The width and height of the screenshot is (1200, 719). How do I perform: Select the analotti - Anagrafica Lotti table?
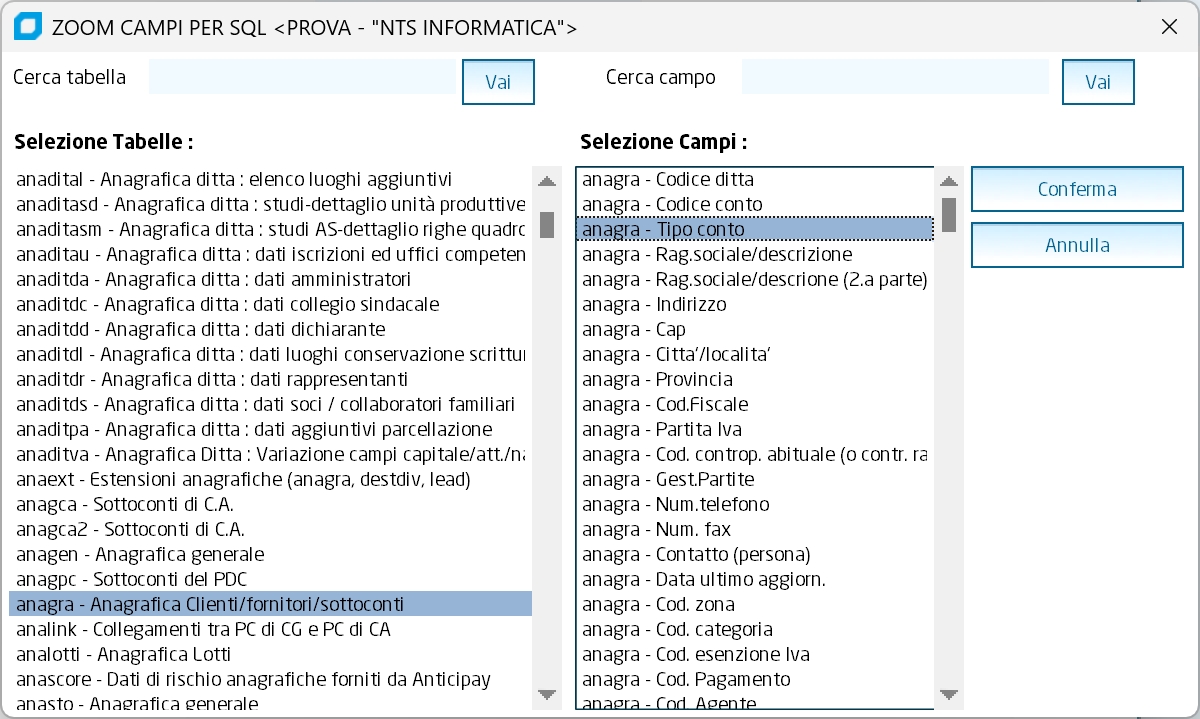(124, 654)
